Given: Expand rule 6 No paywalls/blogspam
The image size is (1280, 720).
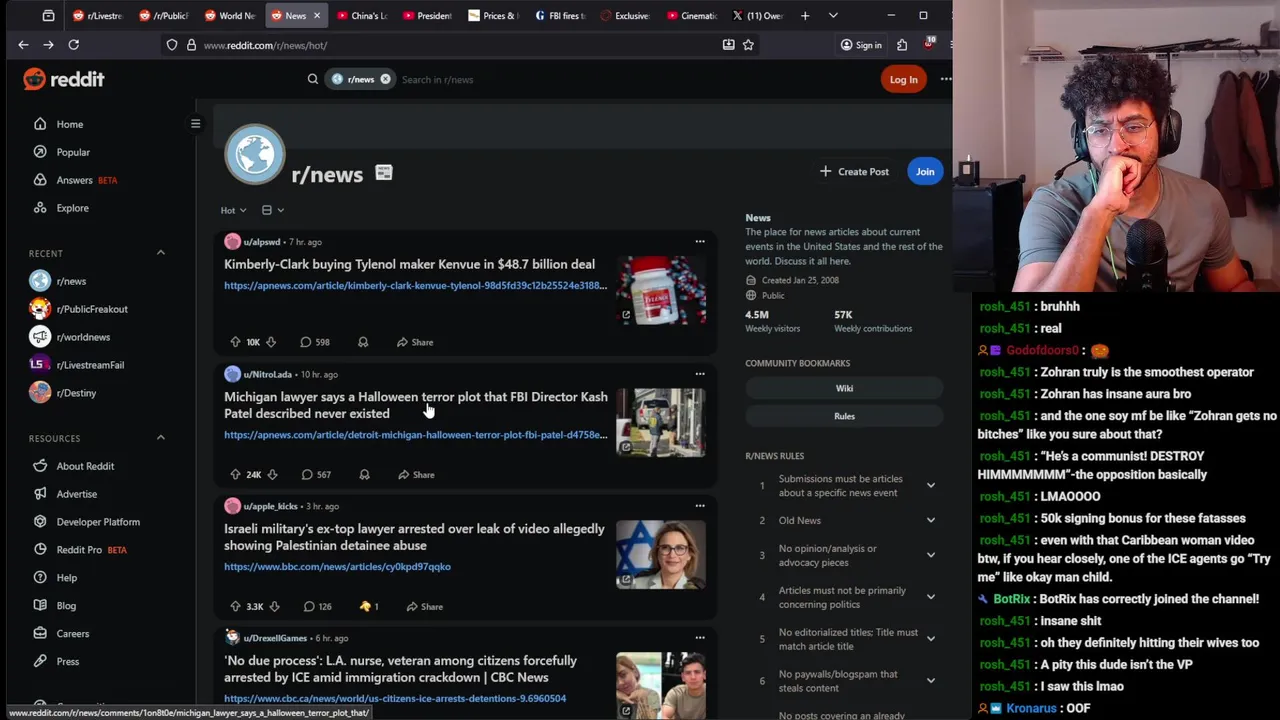Looking at the screenshot, I should pyautogui.click(x=930, y=681).
